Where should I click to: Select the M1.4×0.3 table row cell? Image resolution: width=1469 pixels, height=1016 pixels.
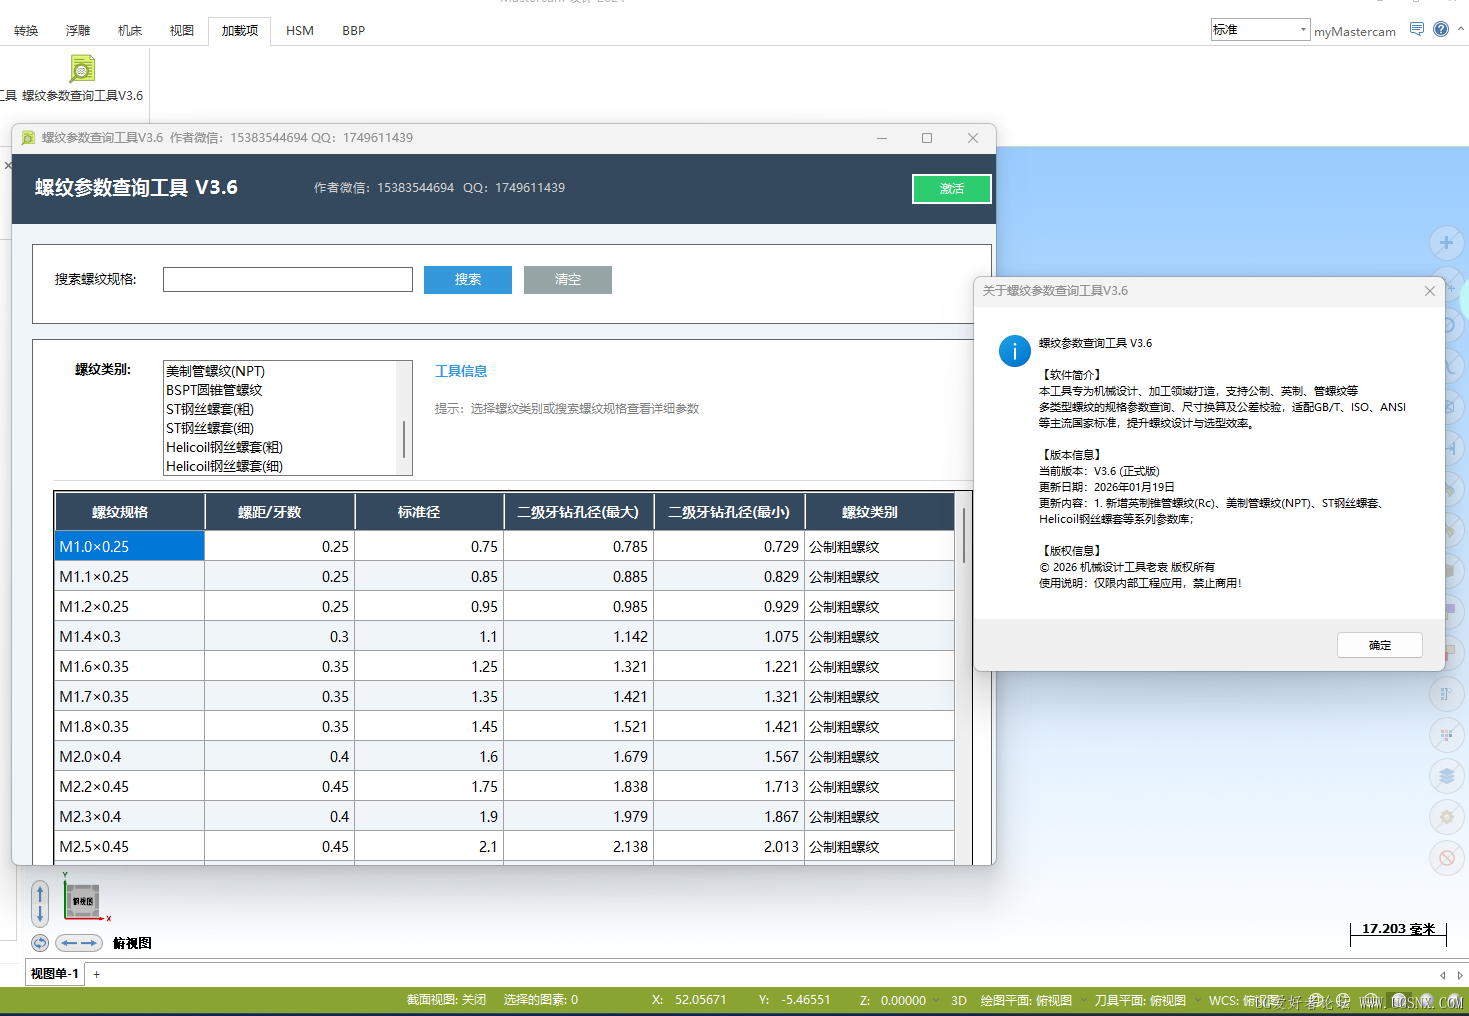(x=130, y=636)
